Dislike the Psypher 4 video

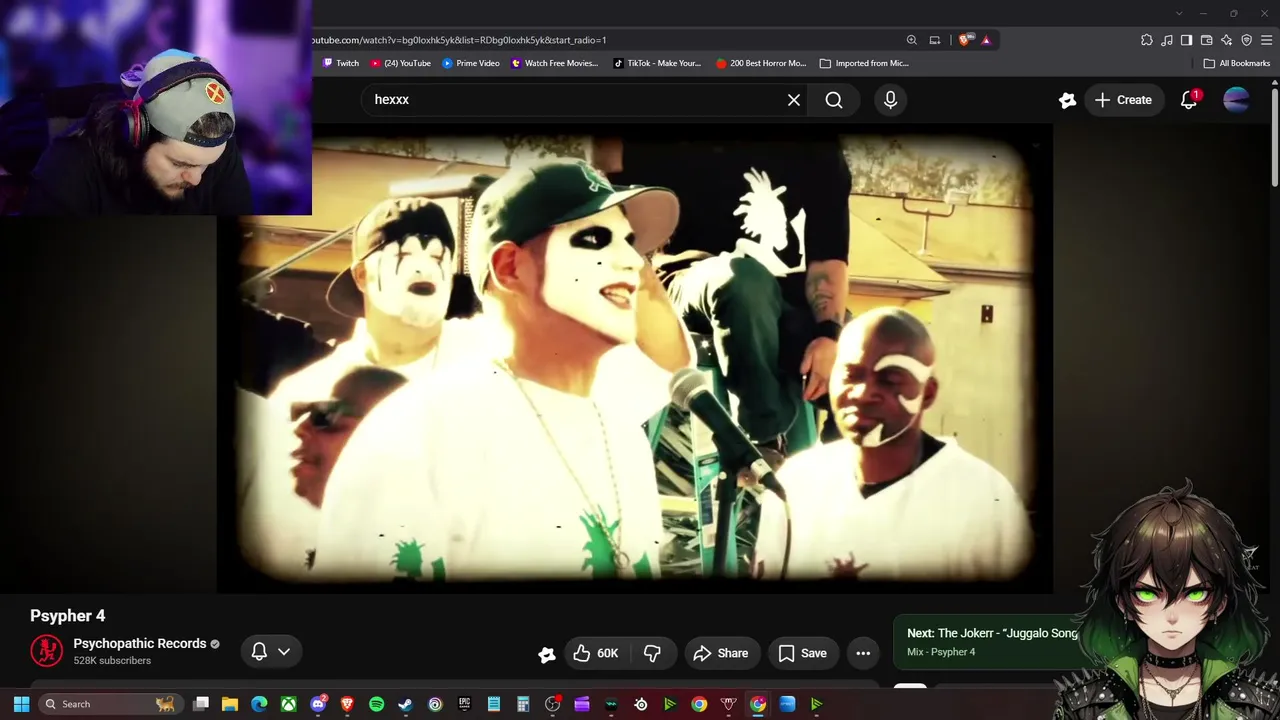(652, 653)
